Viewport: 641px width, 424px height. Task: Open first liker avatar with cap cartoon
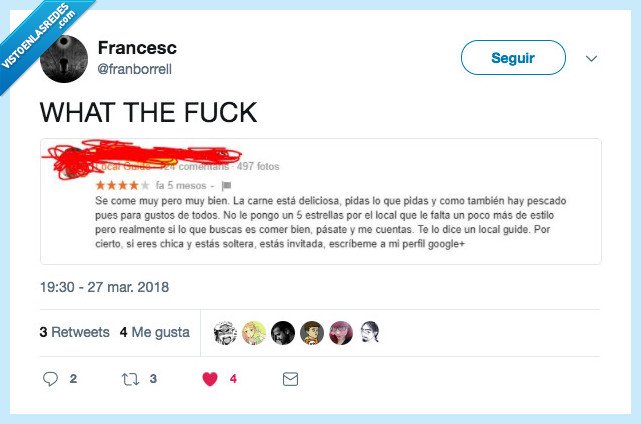[225, 333]
